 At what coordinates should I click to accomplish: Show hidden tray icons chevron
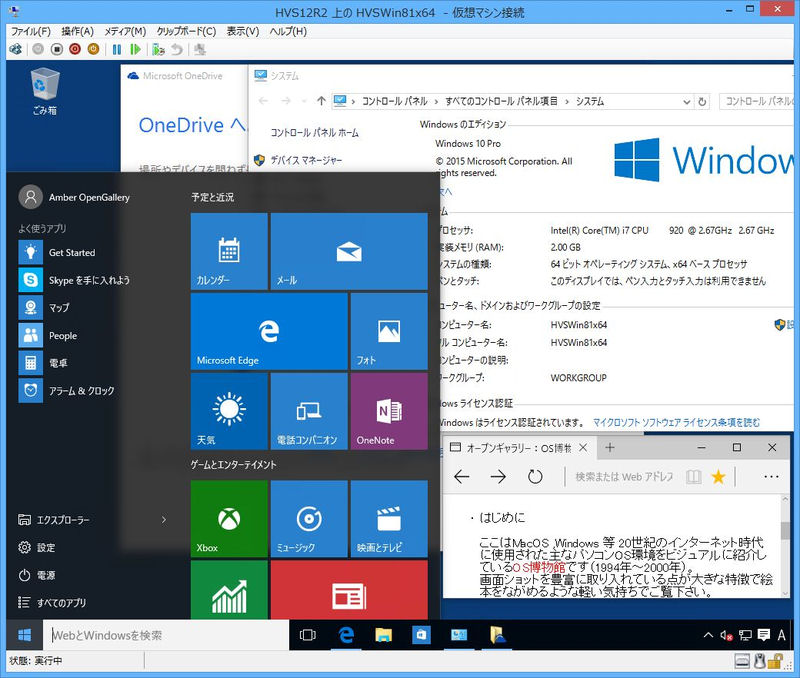pyautogui.click(x=708, y=635)
